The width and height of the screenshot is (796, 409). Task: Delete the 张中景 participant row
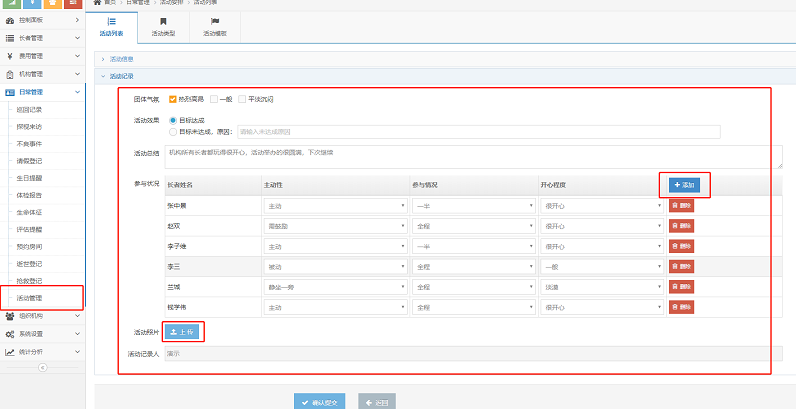[681, 205]
